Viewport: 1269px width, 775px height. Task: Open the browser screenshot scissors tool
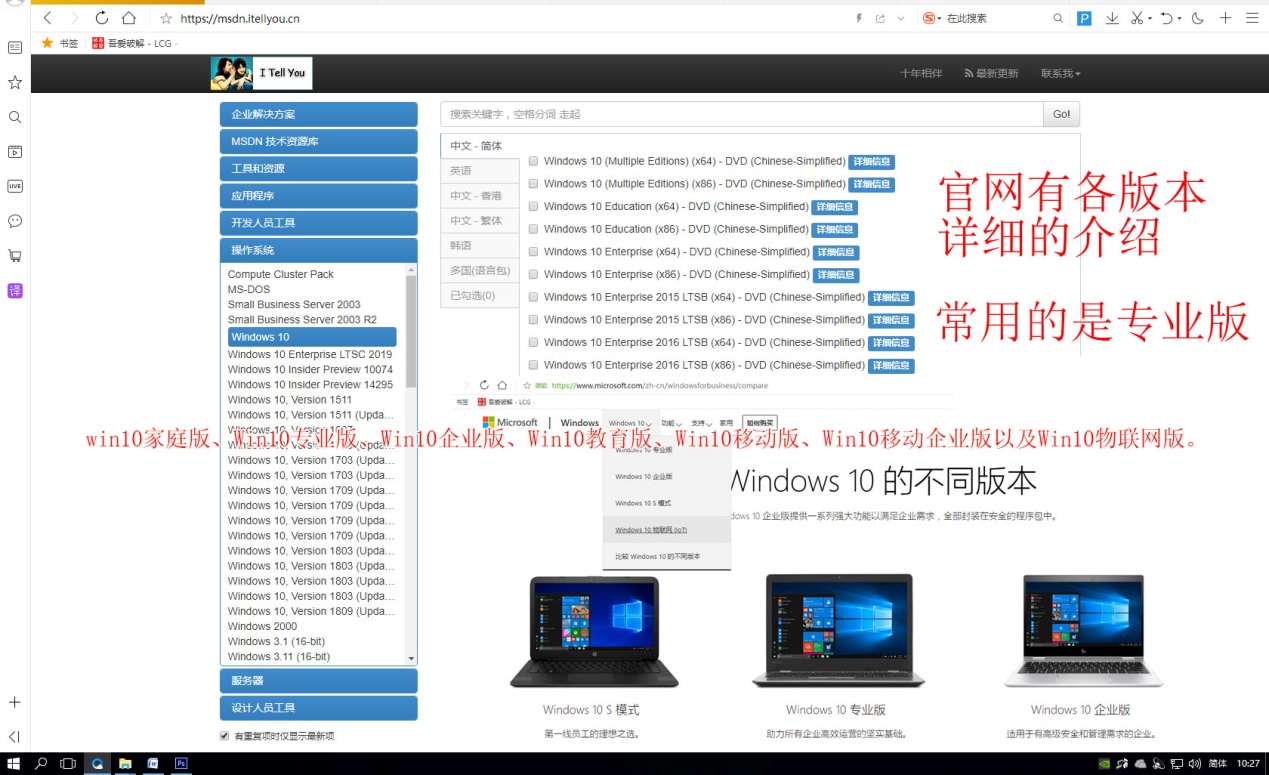click(x=1137, y=18)
